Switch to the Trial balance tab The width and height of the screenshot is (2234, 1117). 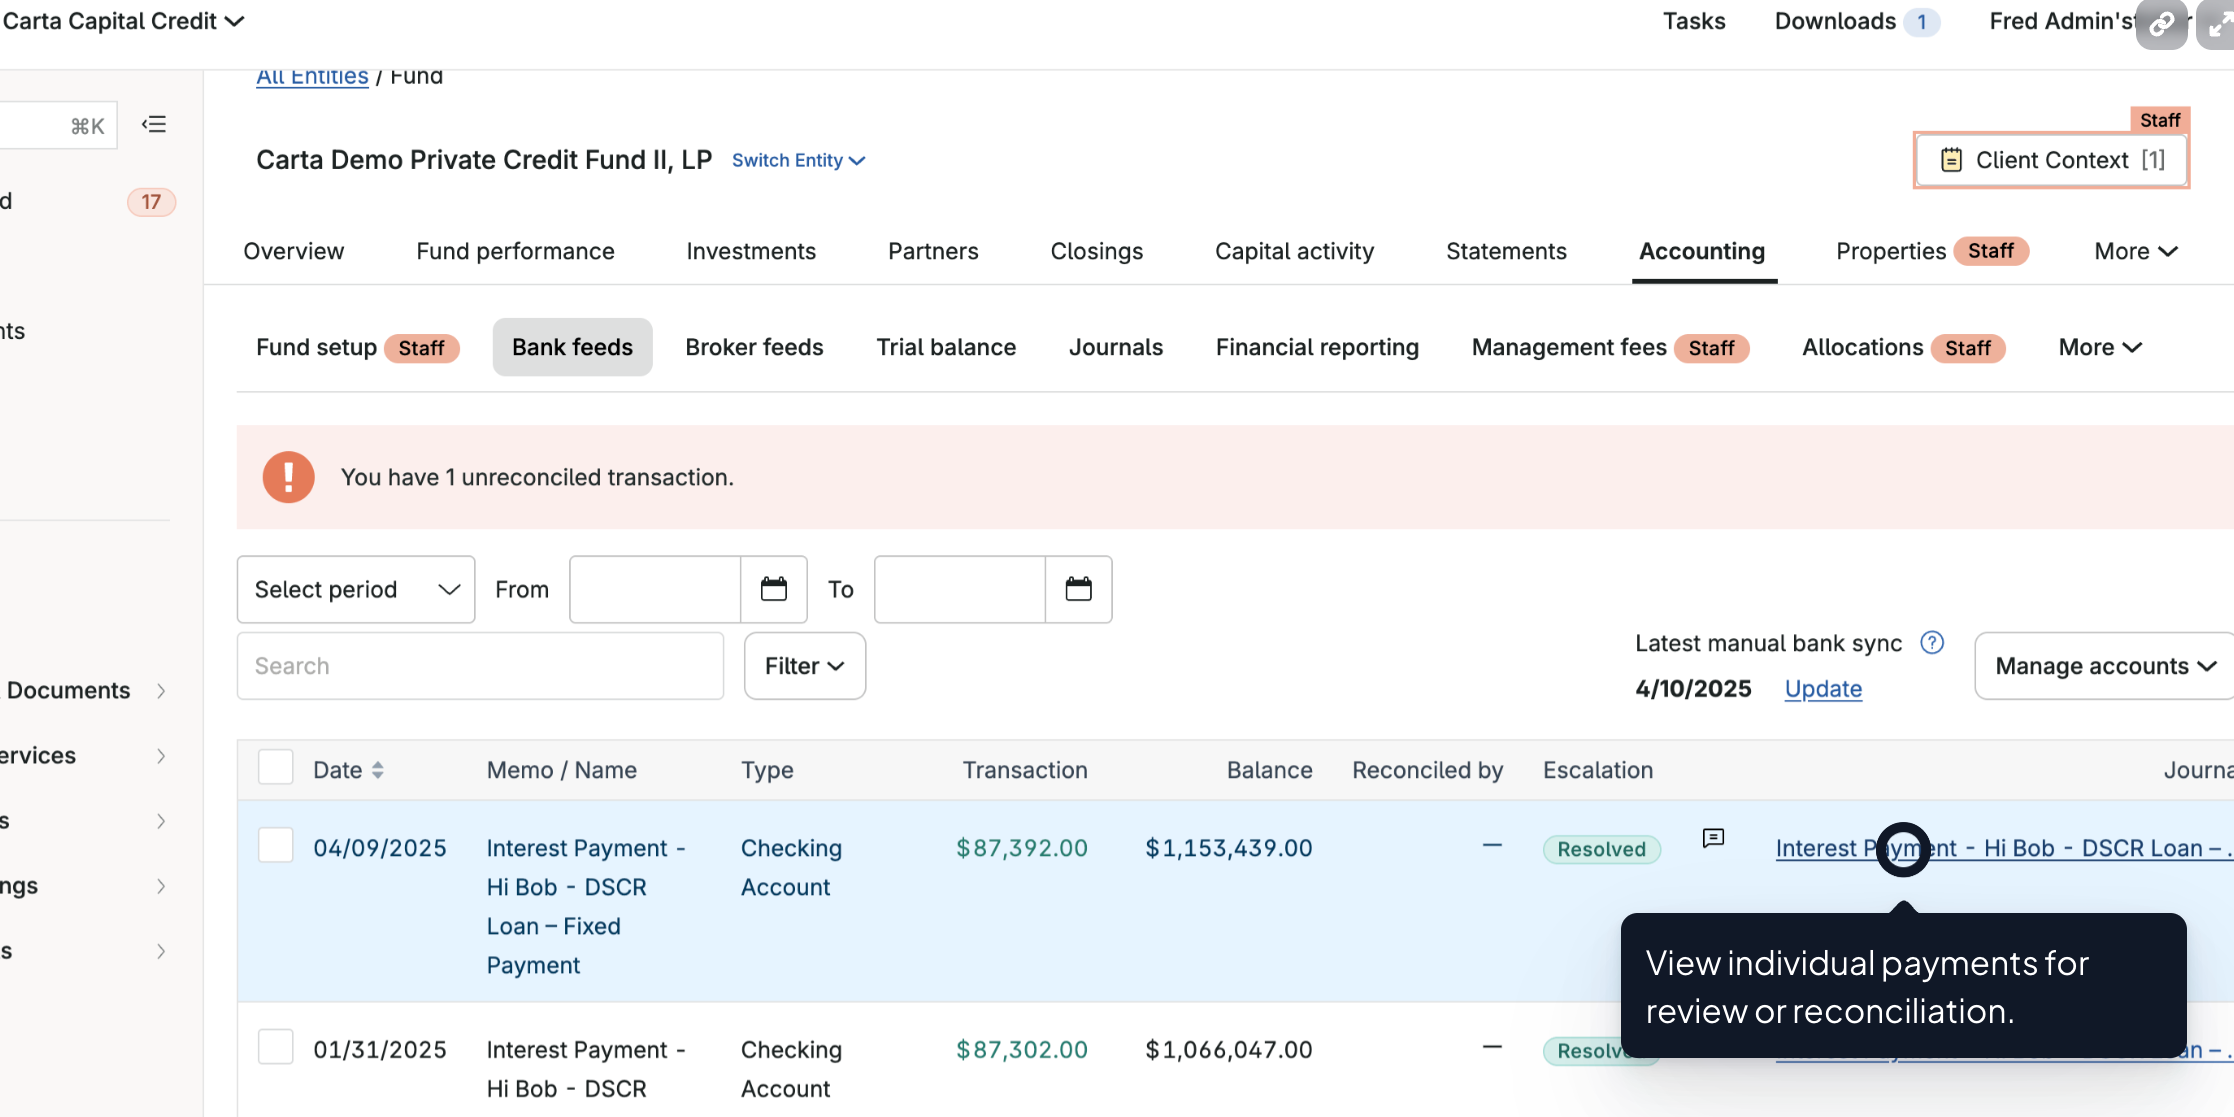(x=946, y=347)
